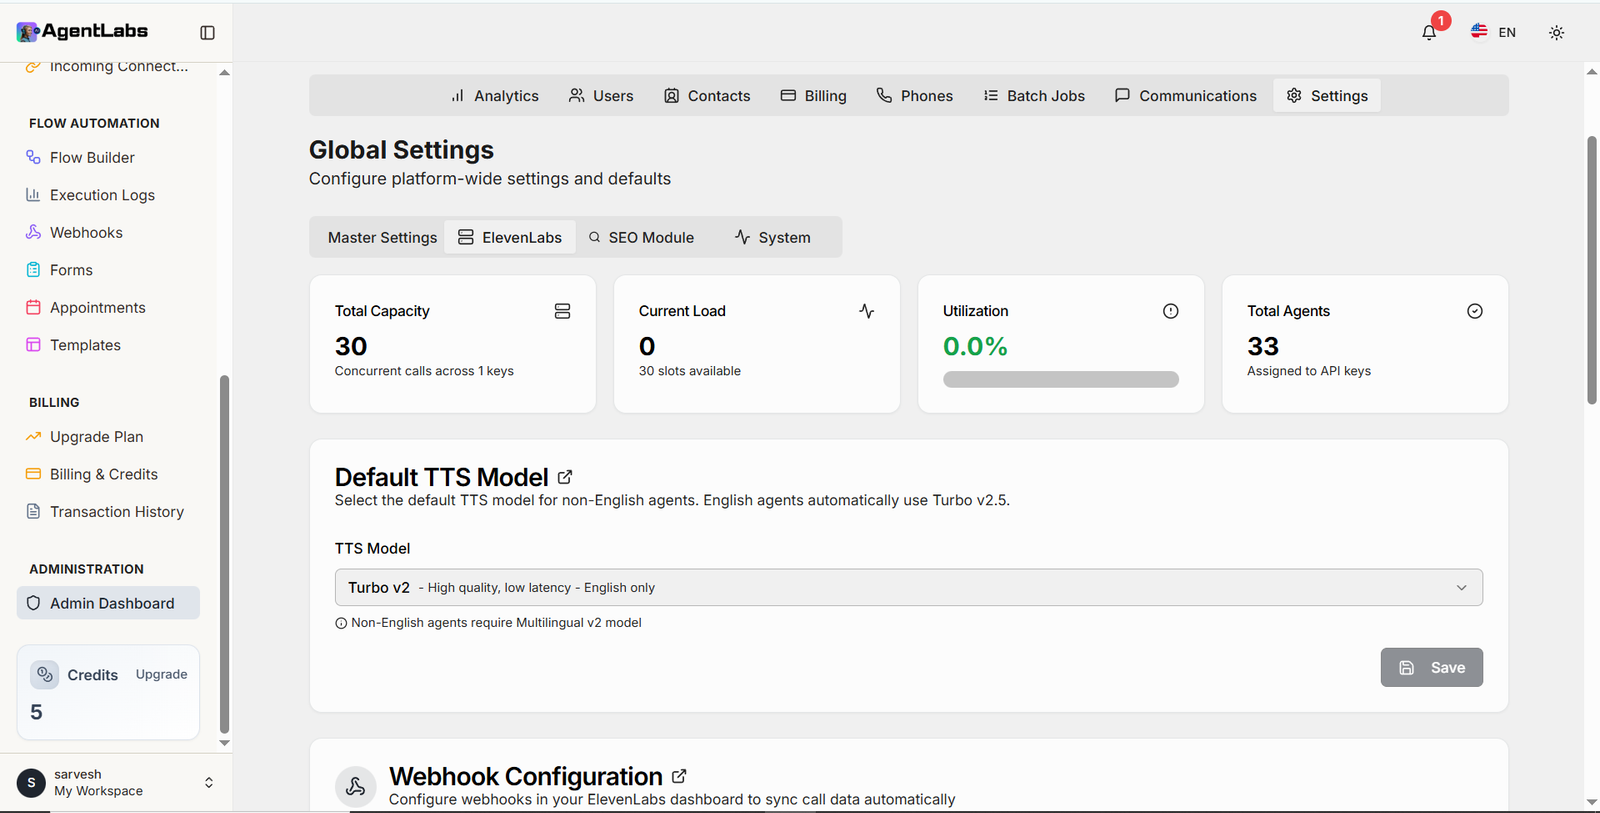Switch to the Billing tab
The width and height of the screenshot is (1600, 813).
[x=813, y=96]
